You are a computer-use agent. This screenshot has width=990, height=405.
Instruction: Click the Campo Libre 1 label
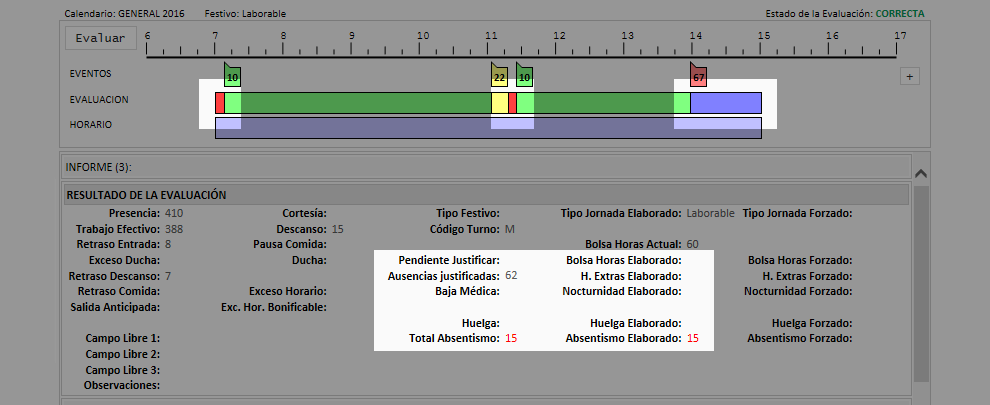point(122,338)
